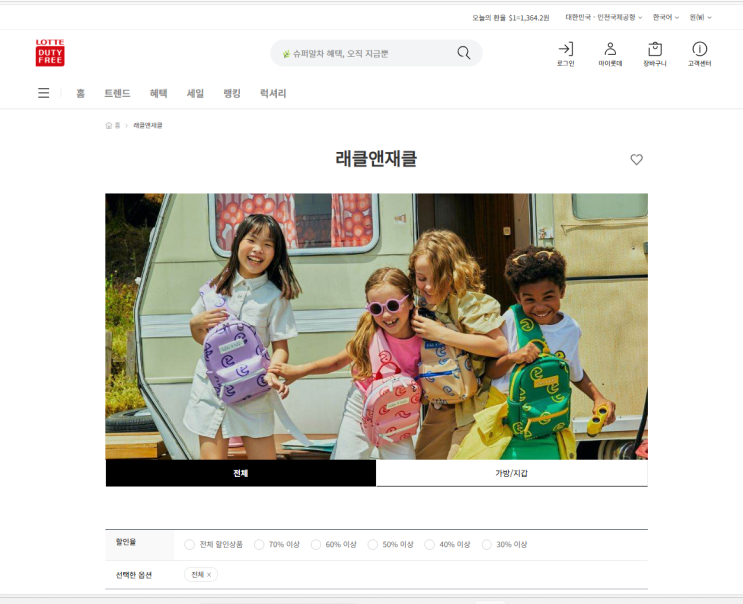Image resolution: width=743 pixels, height=604 pixels.
Task: Go to the 홈 menu item
Action: click(x=81, y=93)
